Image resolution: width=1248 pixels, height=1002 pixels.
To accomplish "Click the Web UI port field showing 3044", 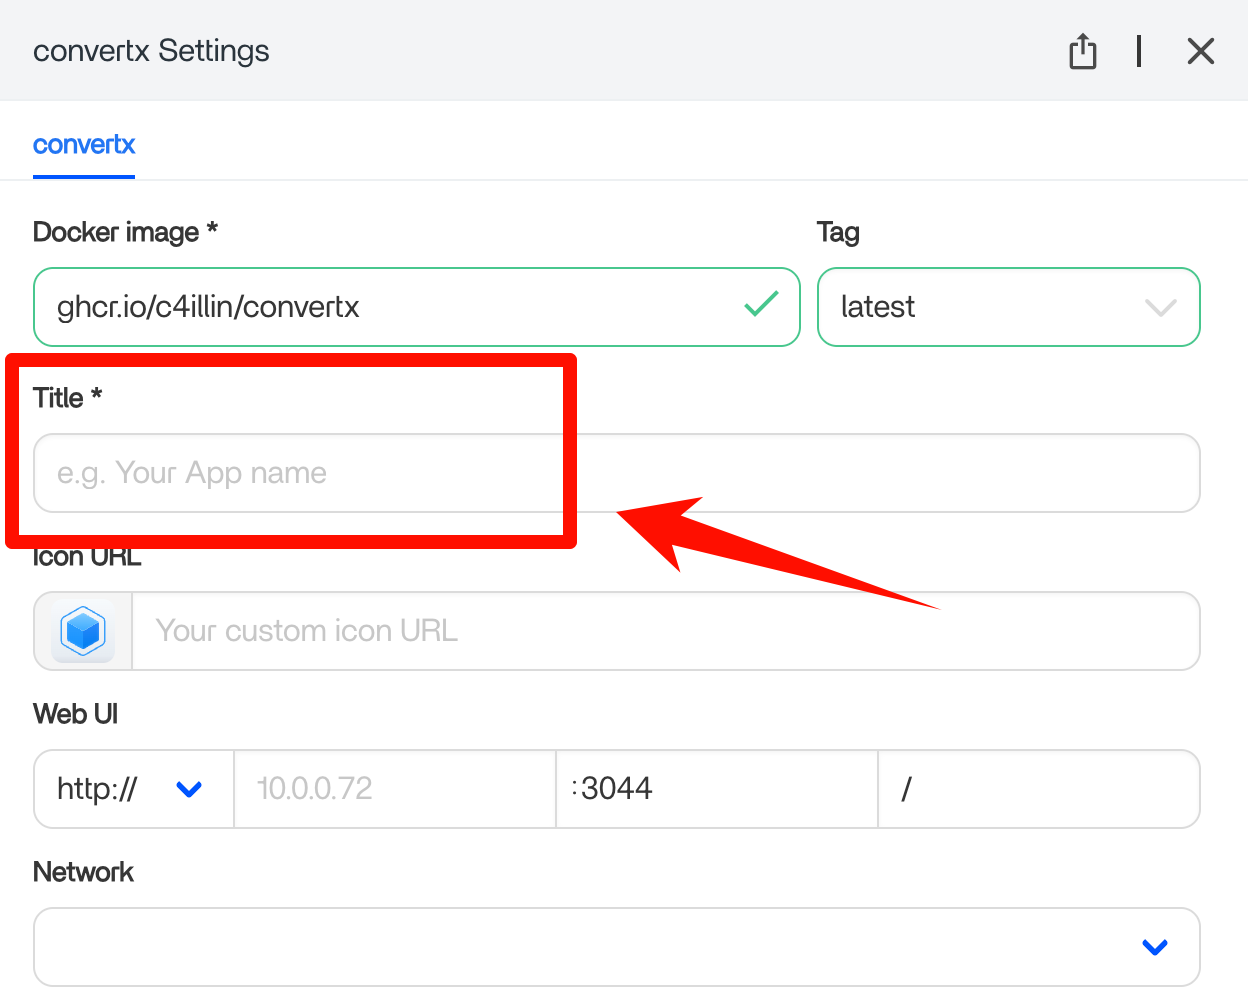I will click(716, 789).
